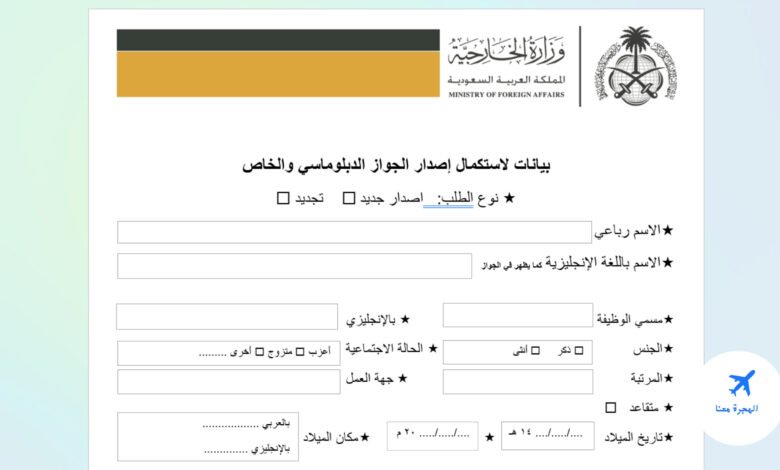Tick the متزوج (married) marital status checkbox
Screen dimensions: 780x470
(x=260, y=352)
